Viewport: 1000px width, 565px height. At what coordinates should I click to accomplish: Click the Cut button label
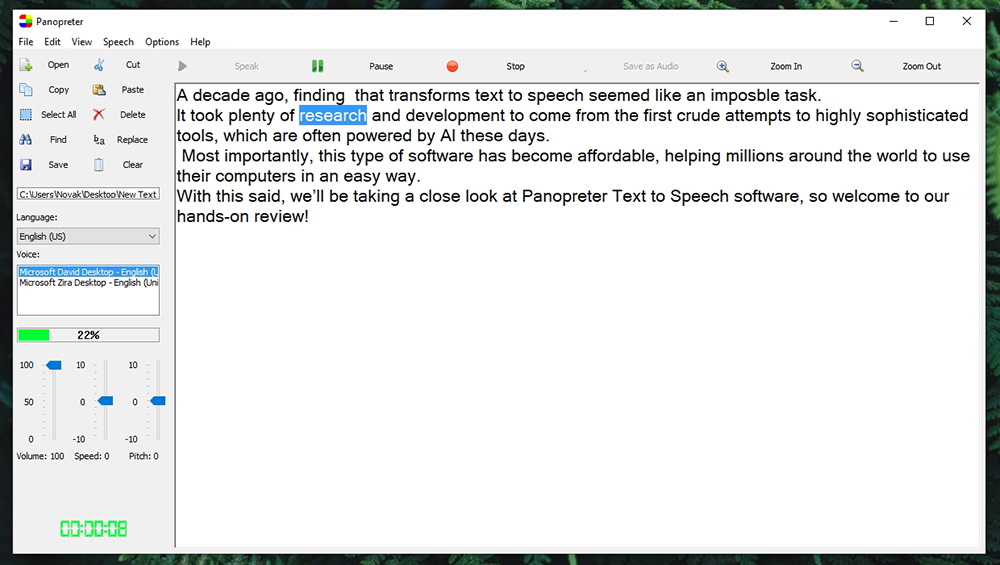[133, 64]
